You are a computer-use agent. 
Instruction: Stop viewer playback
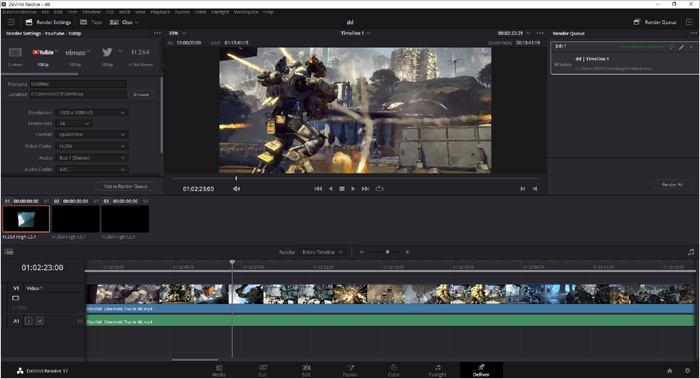[x=342, y=189]
